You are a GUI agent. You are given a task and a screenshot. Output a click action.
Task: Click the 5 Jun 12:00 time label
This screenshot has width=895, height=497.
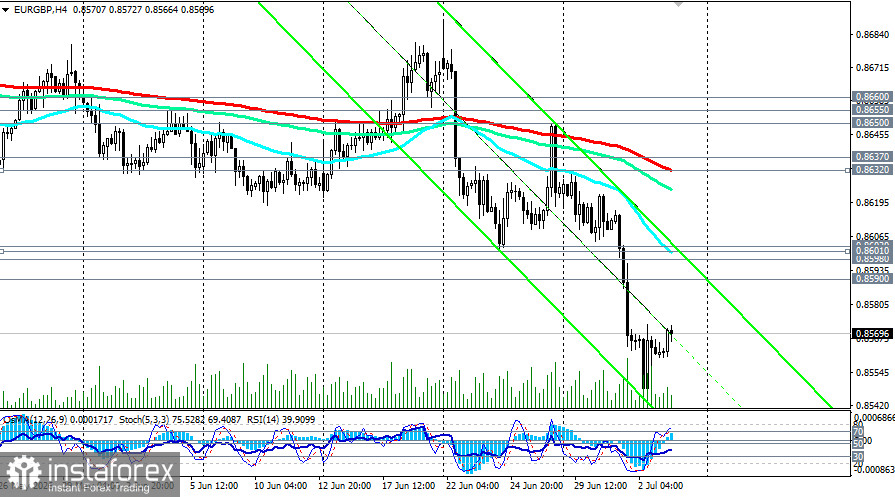(x=213, y=486)
